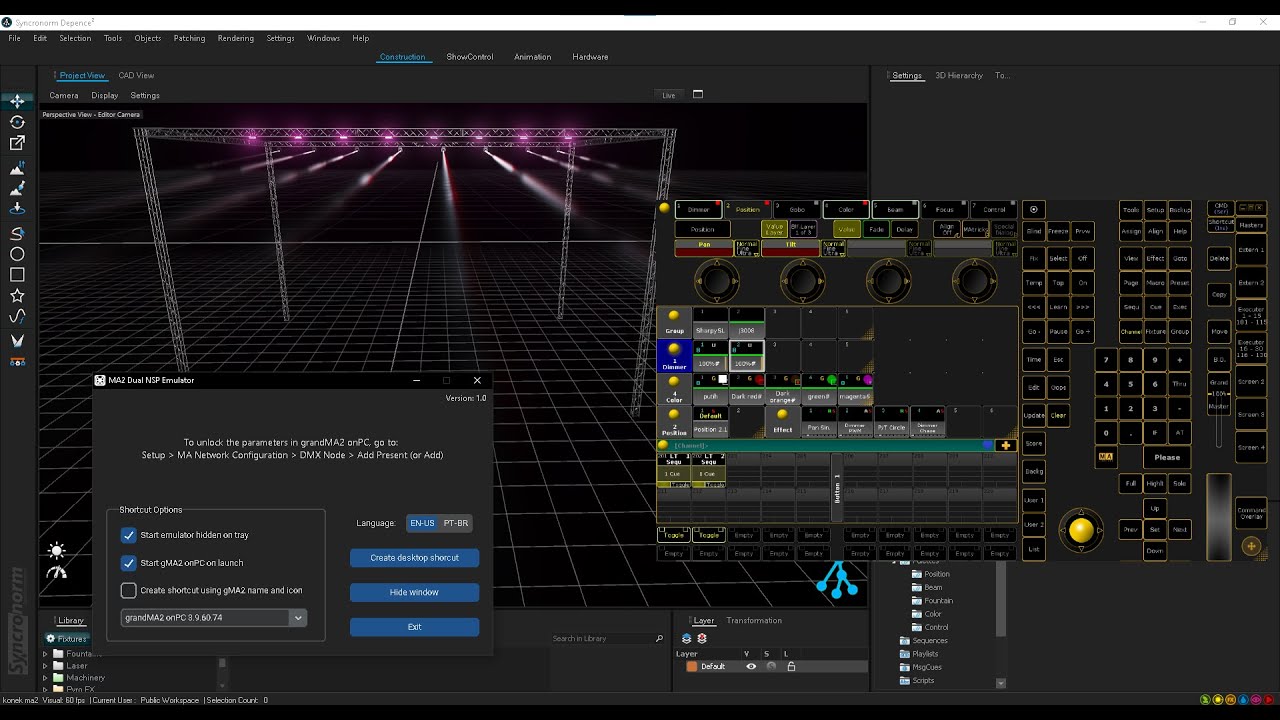Click the yellow trackball on grandMA2 panel
Viewport: 1280px width, 720px height.
(x=1081, y=530)
